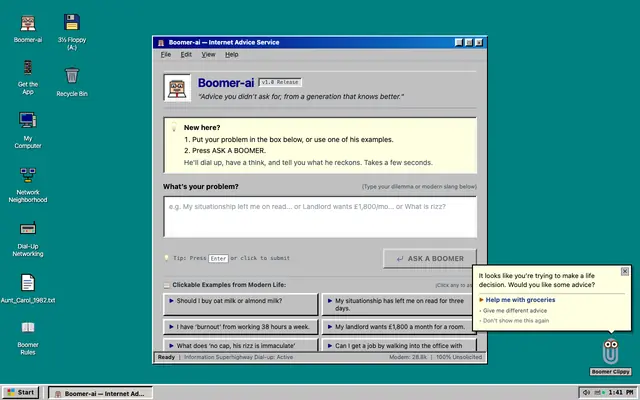Image resolution: width=640 pixels, height=400 pixels.
Task: Open the Start menu
Action: pyautogui.click(x=21, y=393)
